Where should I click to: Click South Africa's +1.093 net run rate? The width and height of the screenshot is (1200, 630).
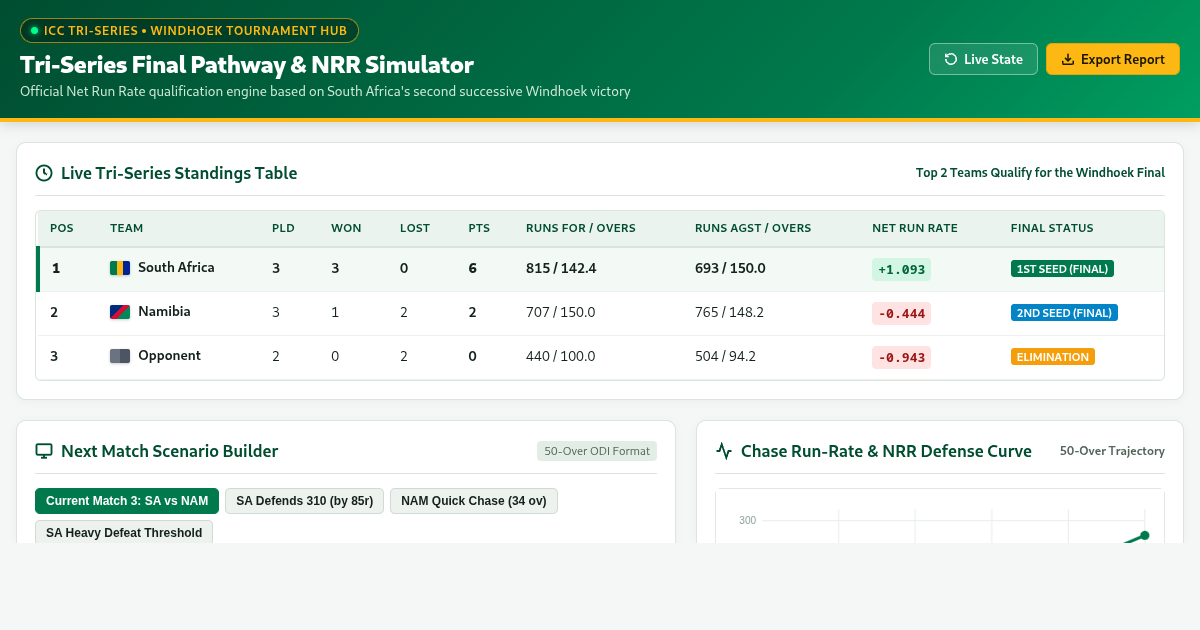click(901, 270)
